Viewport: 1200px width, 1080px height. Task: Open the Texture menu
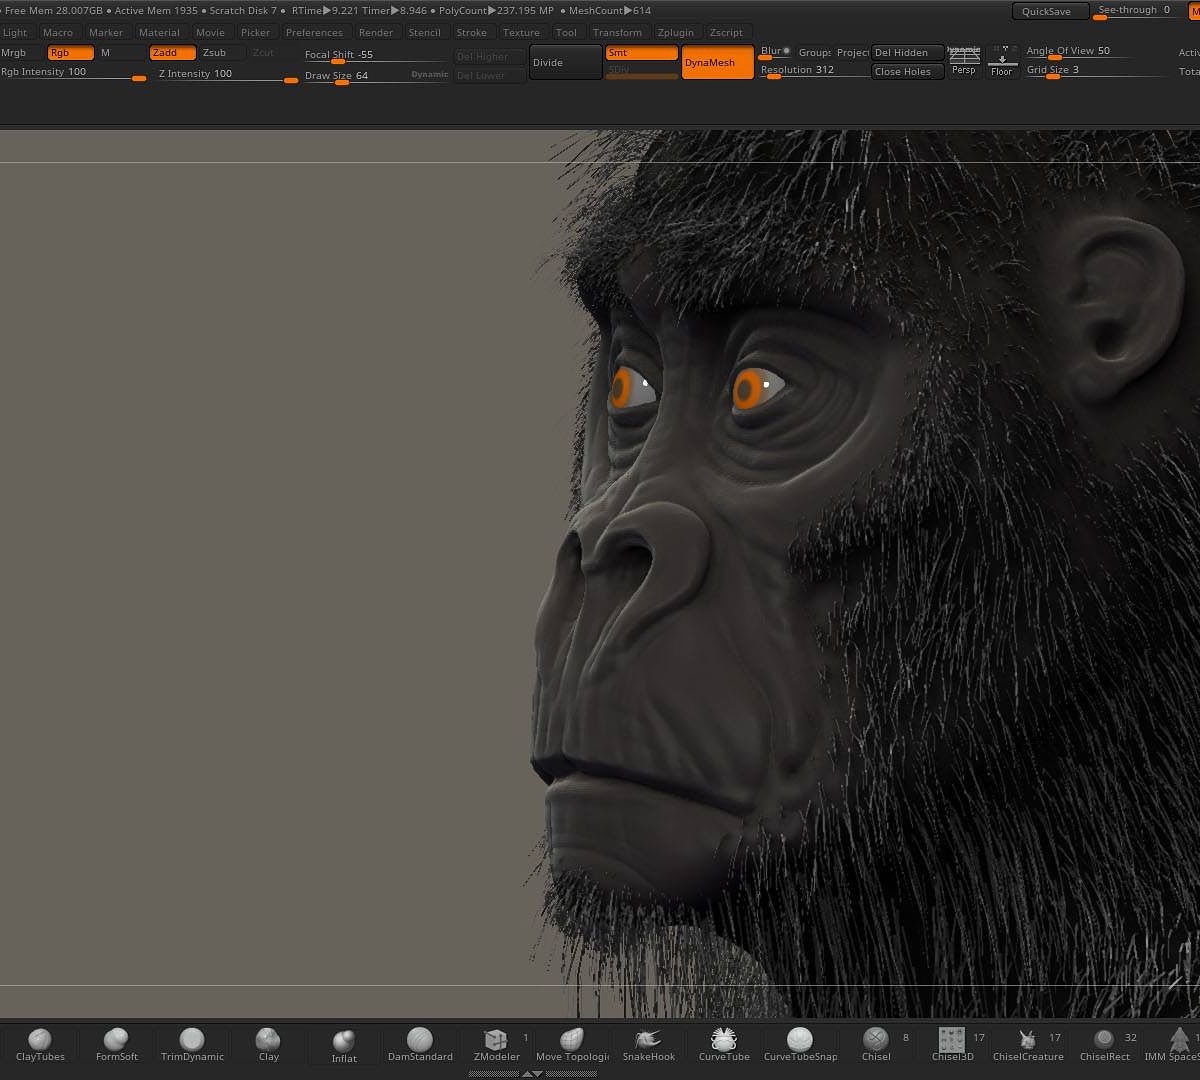click(521, 33)
